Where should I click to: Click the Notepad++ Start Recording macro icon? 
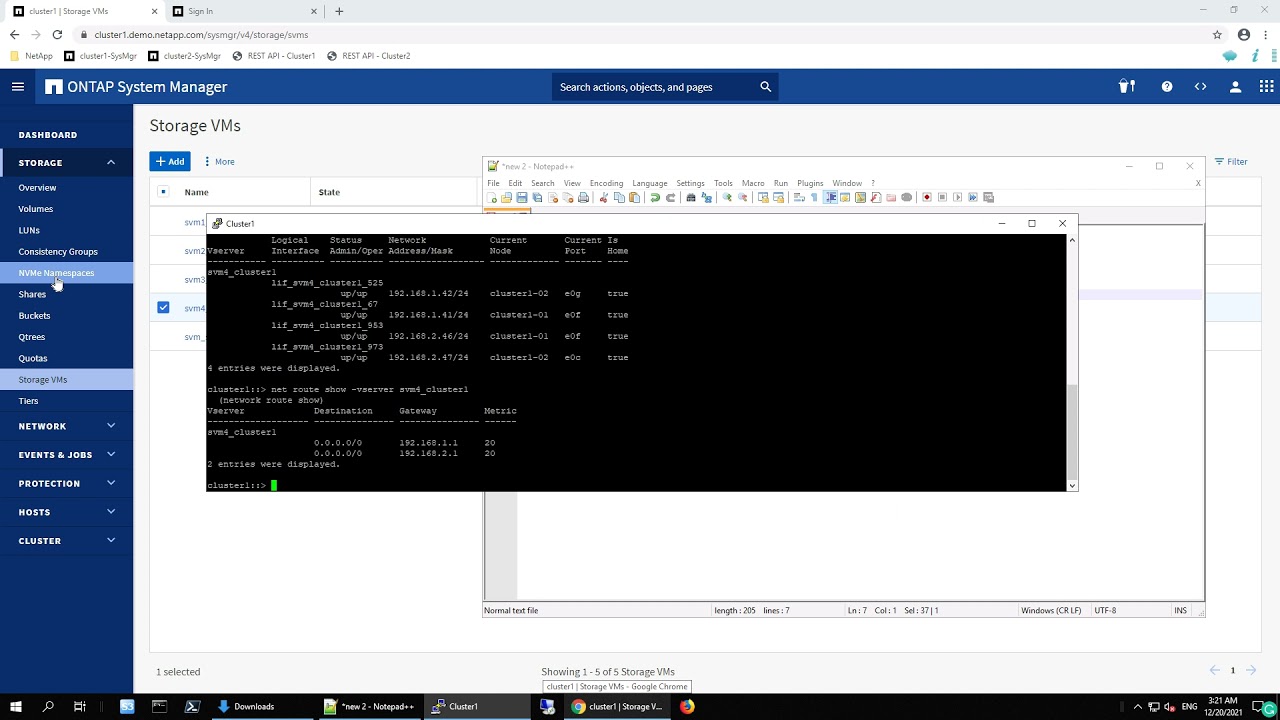click(927, 197)
